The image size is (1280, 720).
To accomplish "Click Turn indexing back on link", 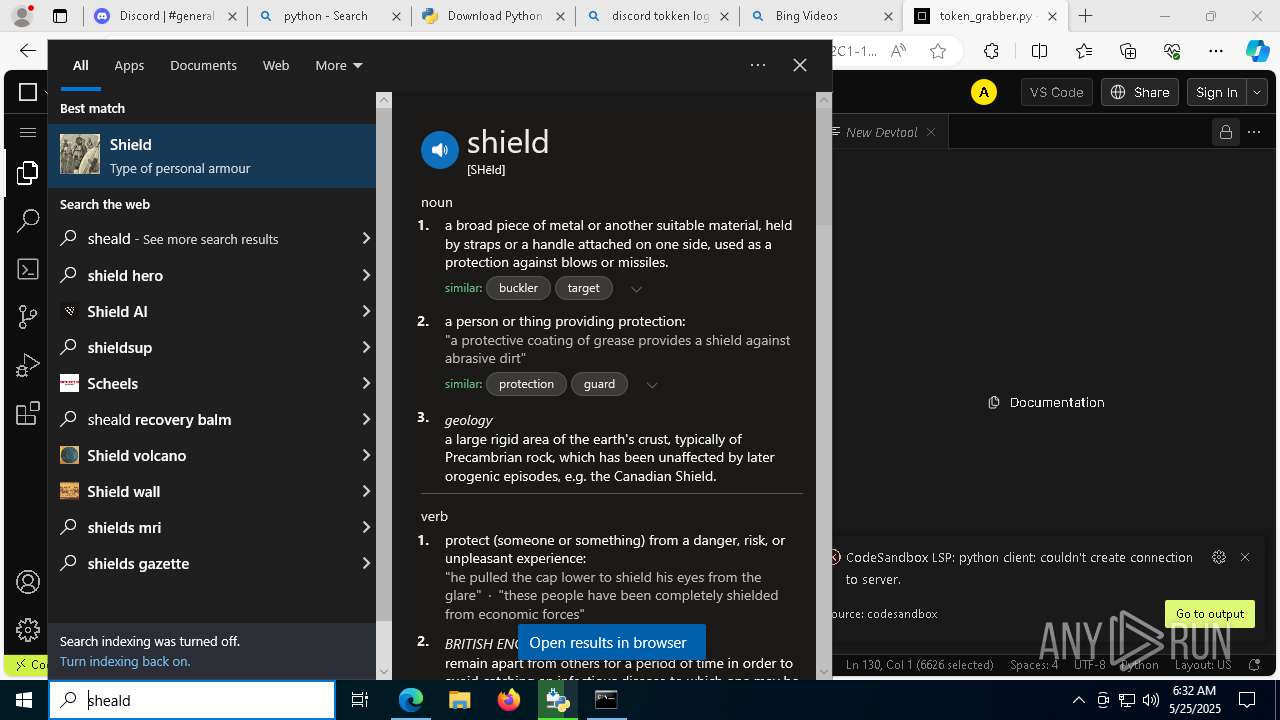I will pyautogui.click(x=125, y=661).
